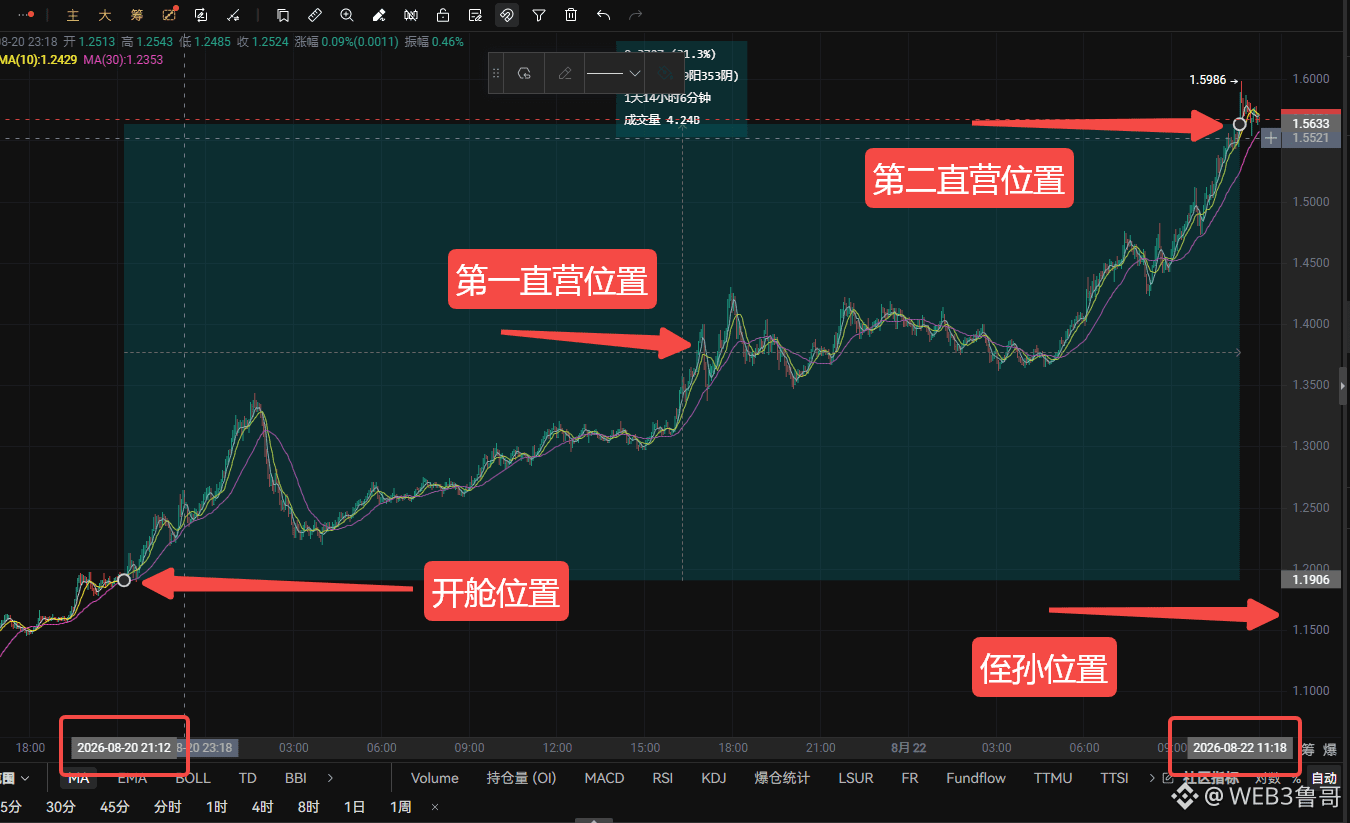Viewport: 1350px width, 823px height.
Task: Switch to the 4时 timeframe
Action: [x=262, y=807]
